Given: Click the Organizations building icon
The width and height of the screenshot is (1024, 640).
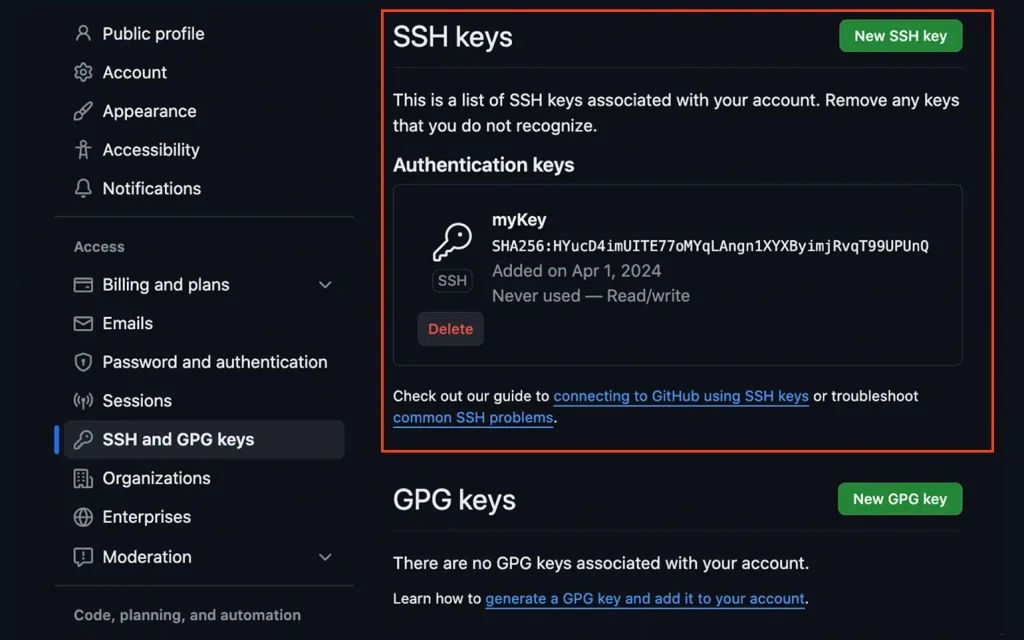Looking at the screenshot, I should (x=83, y=478).
